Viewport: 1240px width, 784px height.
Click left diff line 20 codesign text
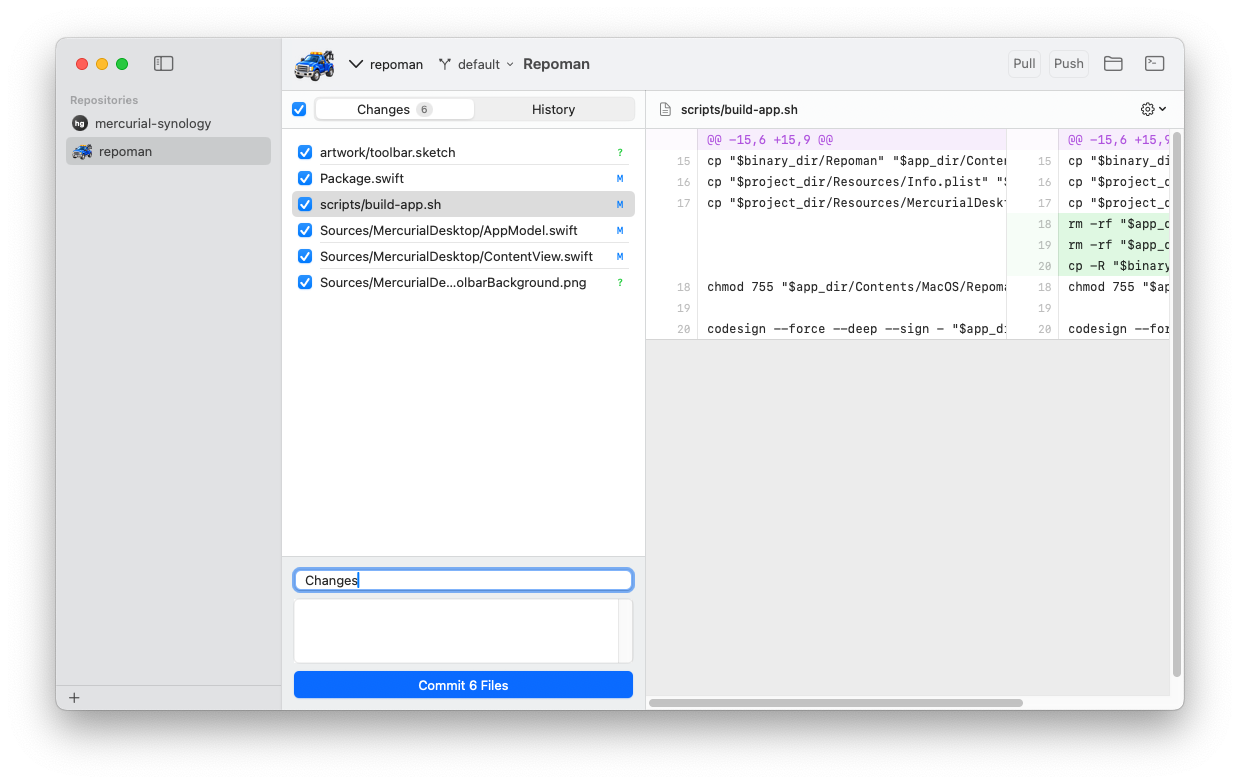pos(856,329)
